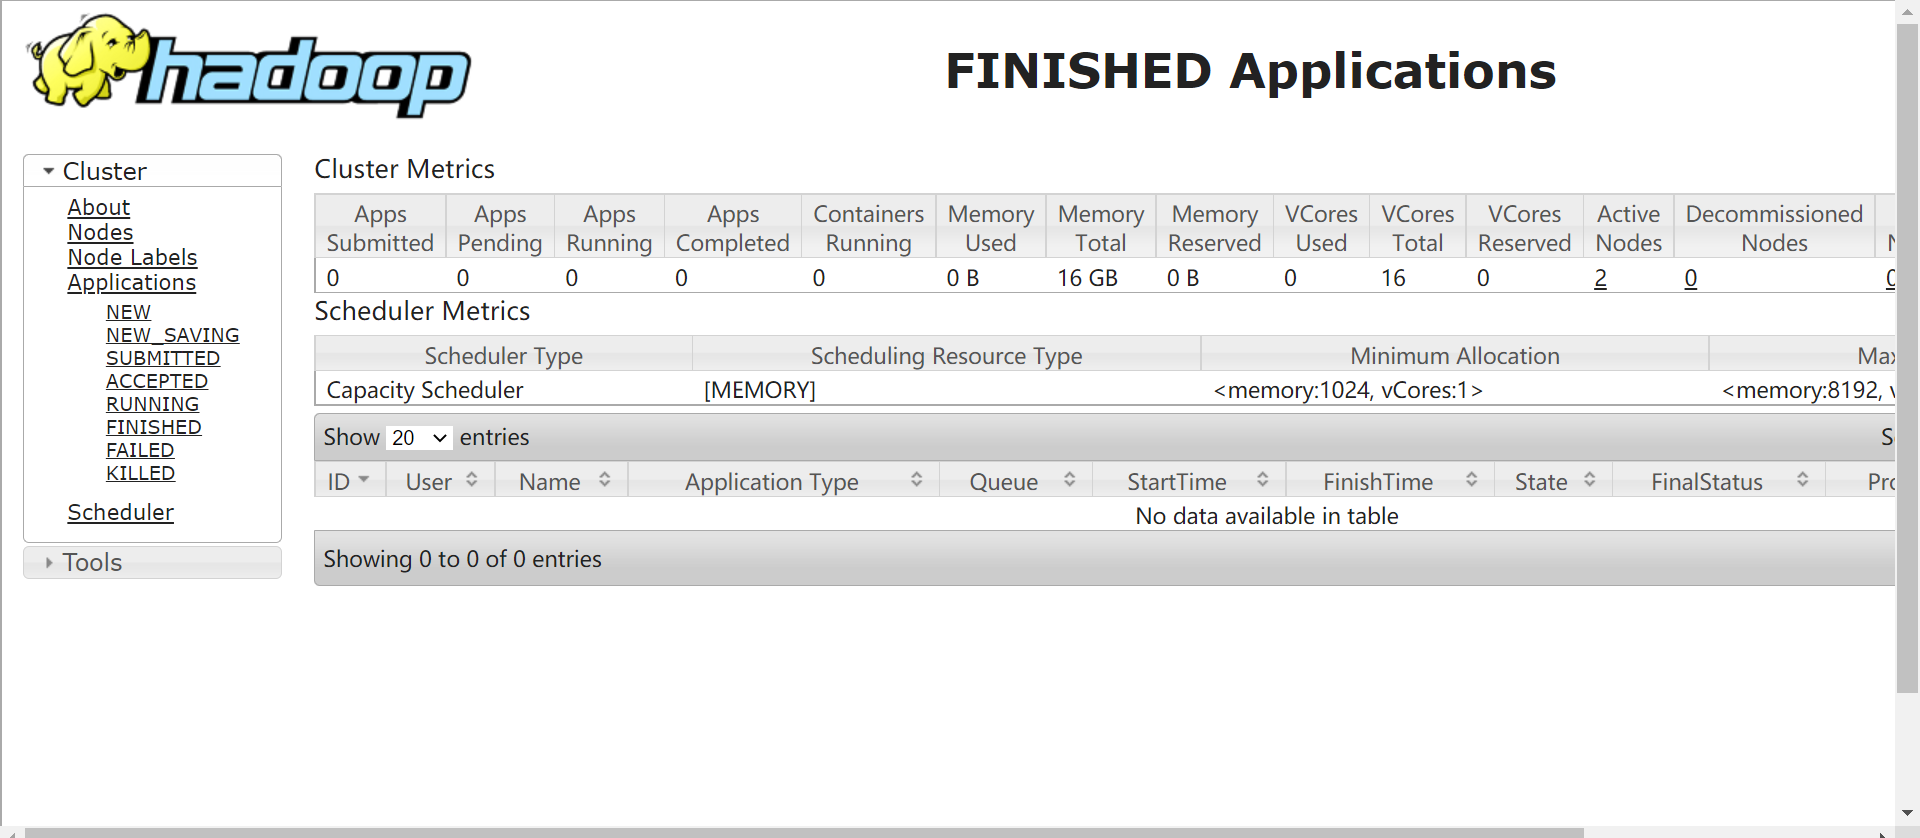Sort by FinishTime column sort icon
The image size is (1920, 838).
tap(1472, 480)
